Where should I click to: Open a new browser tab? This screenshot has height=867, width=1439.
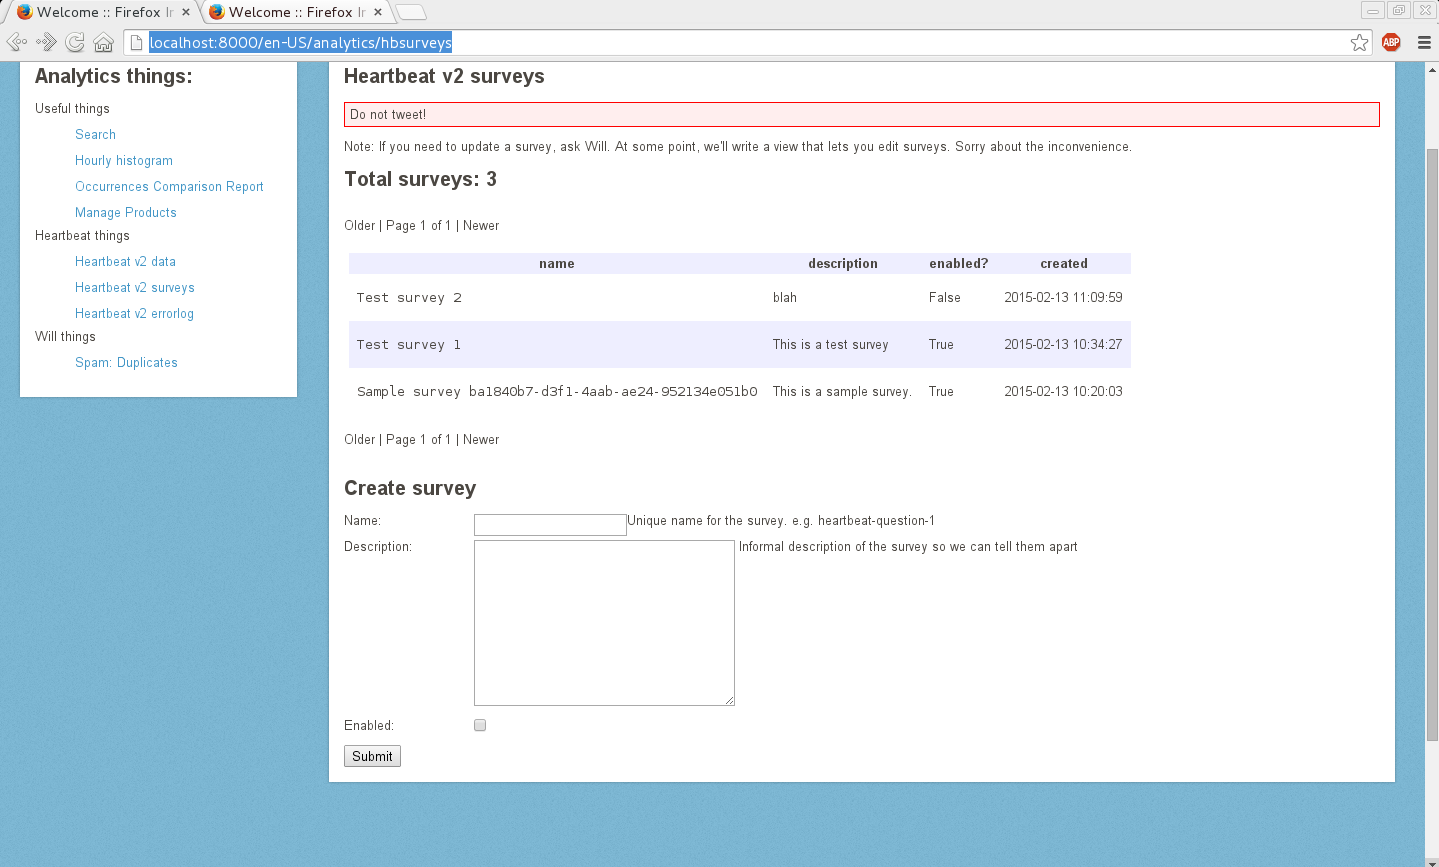coord(411,12)
